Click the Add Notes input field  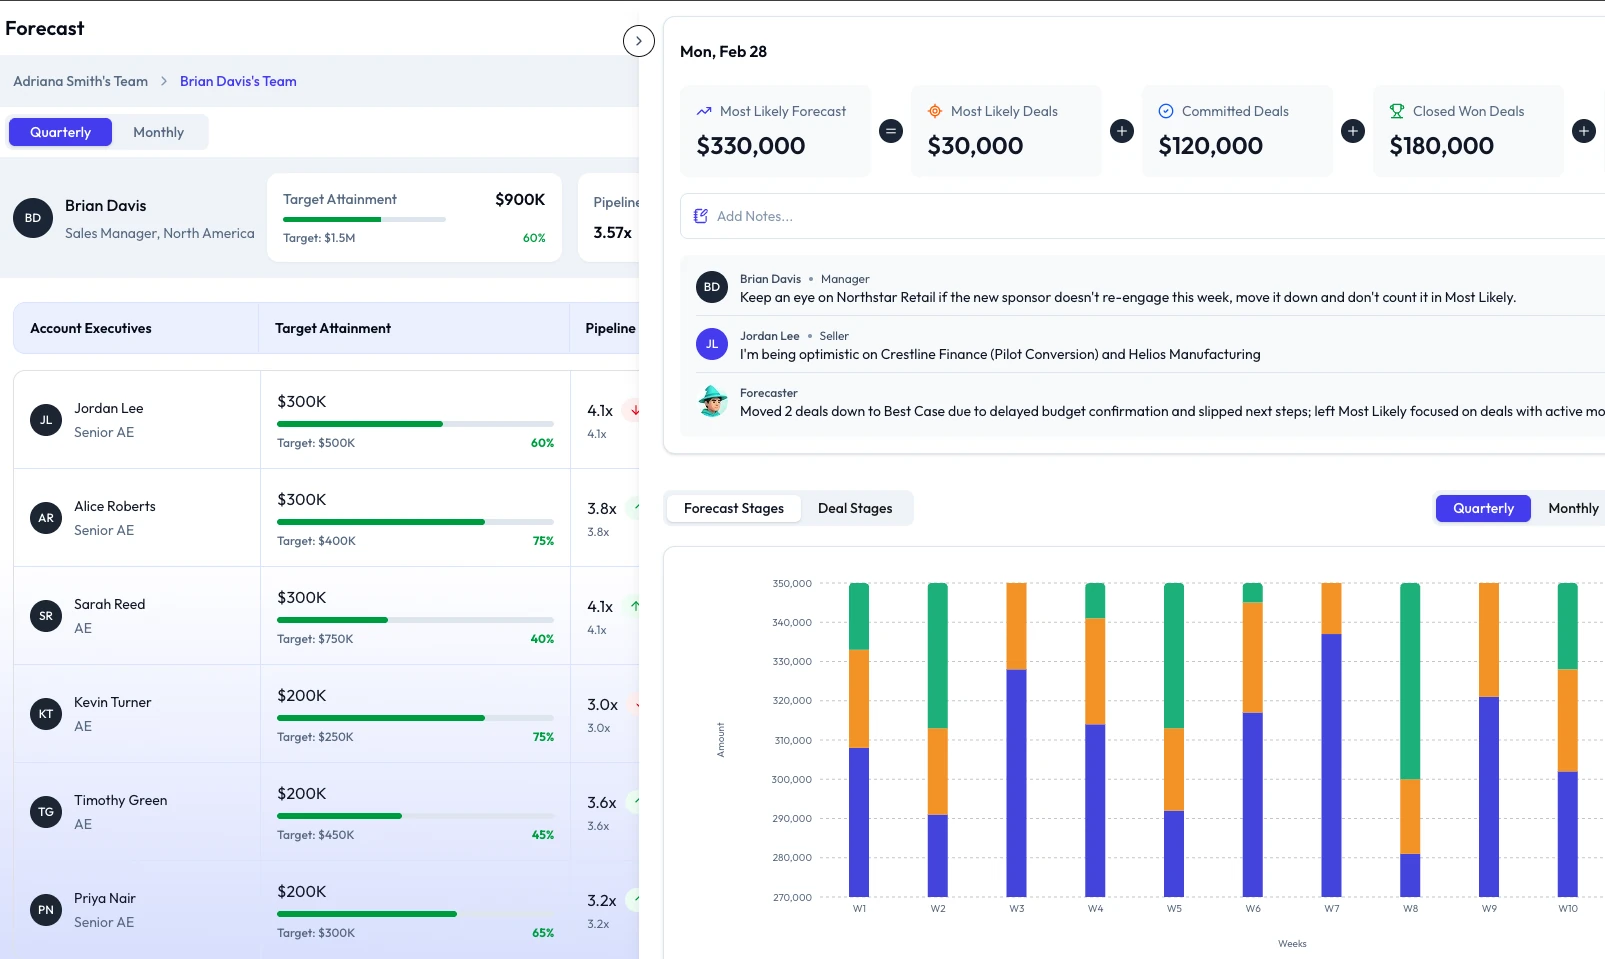1142,216
